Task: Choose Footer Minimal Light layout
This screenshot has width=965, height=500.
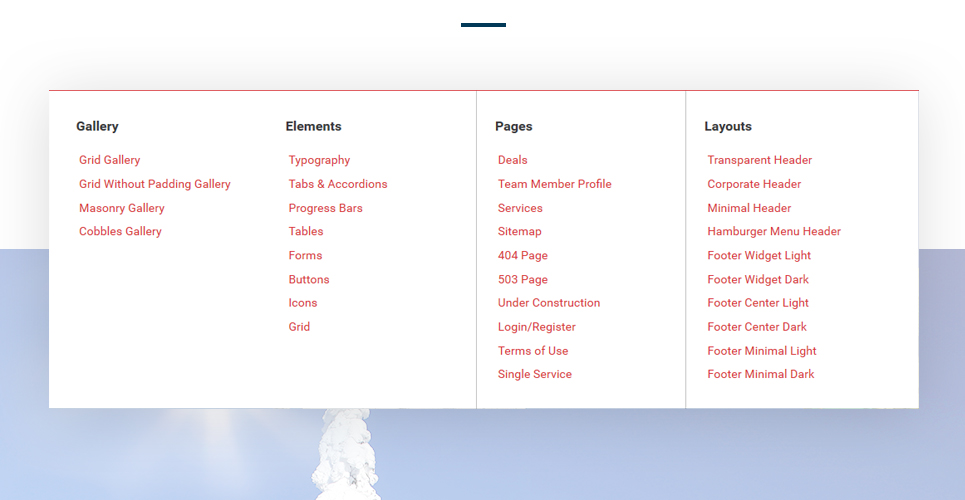Action: (x=761, y=351)
